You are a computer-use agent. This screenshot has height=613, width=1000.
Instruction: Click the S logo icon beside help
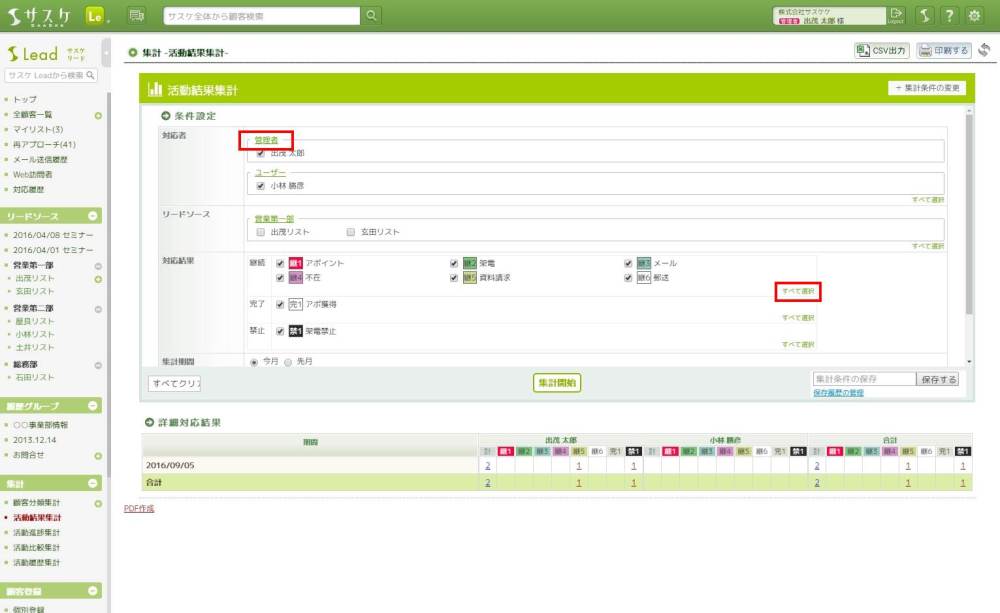pos(925,16)
